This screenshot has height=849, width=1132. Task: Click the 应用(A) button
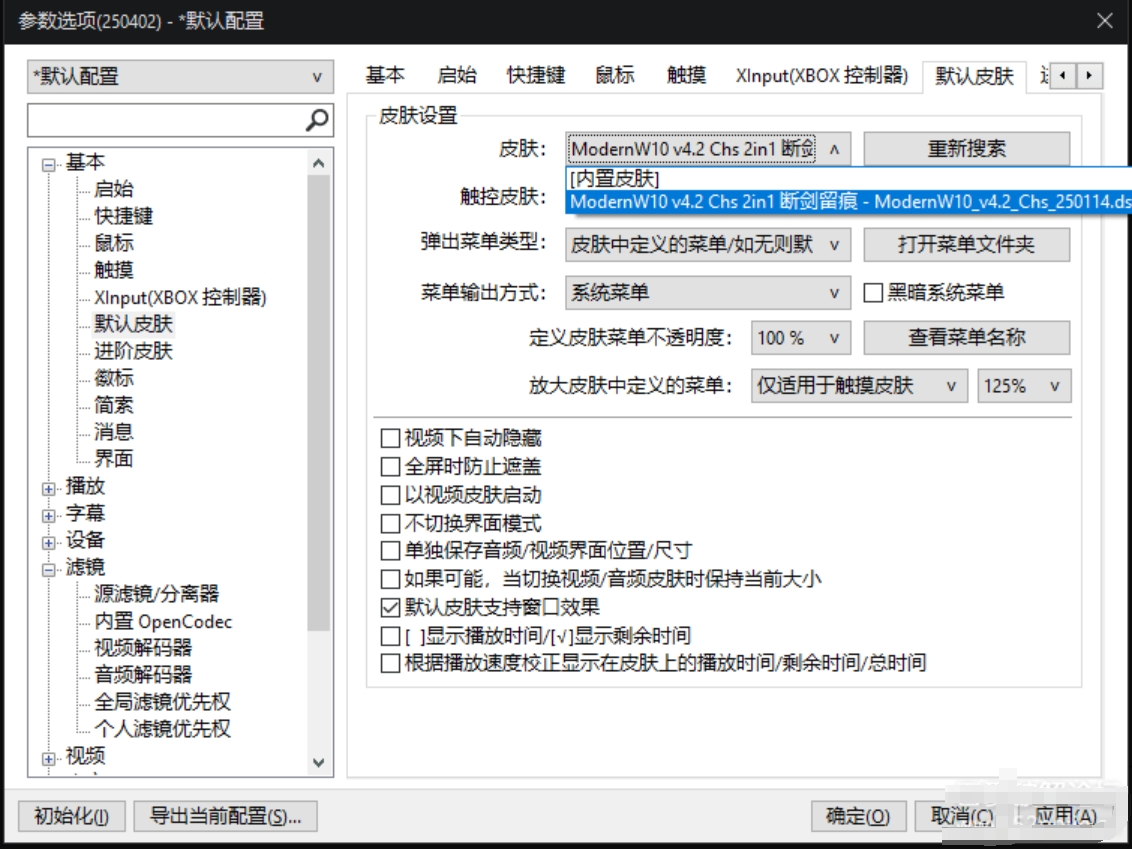tap(1066, 817)
